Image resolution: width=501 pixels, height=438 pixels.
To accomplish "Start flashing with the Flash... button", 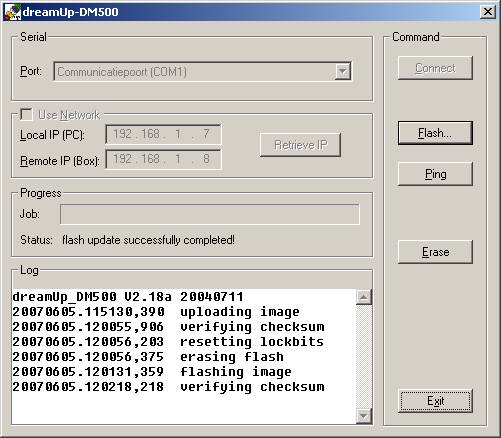I will click(435, 133).
